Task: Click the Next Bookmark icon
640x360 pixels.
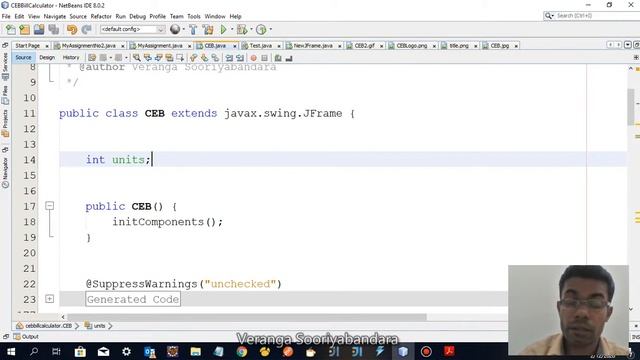Action: [x=204, y=58]
